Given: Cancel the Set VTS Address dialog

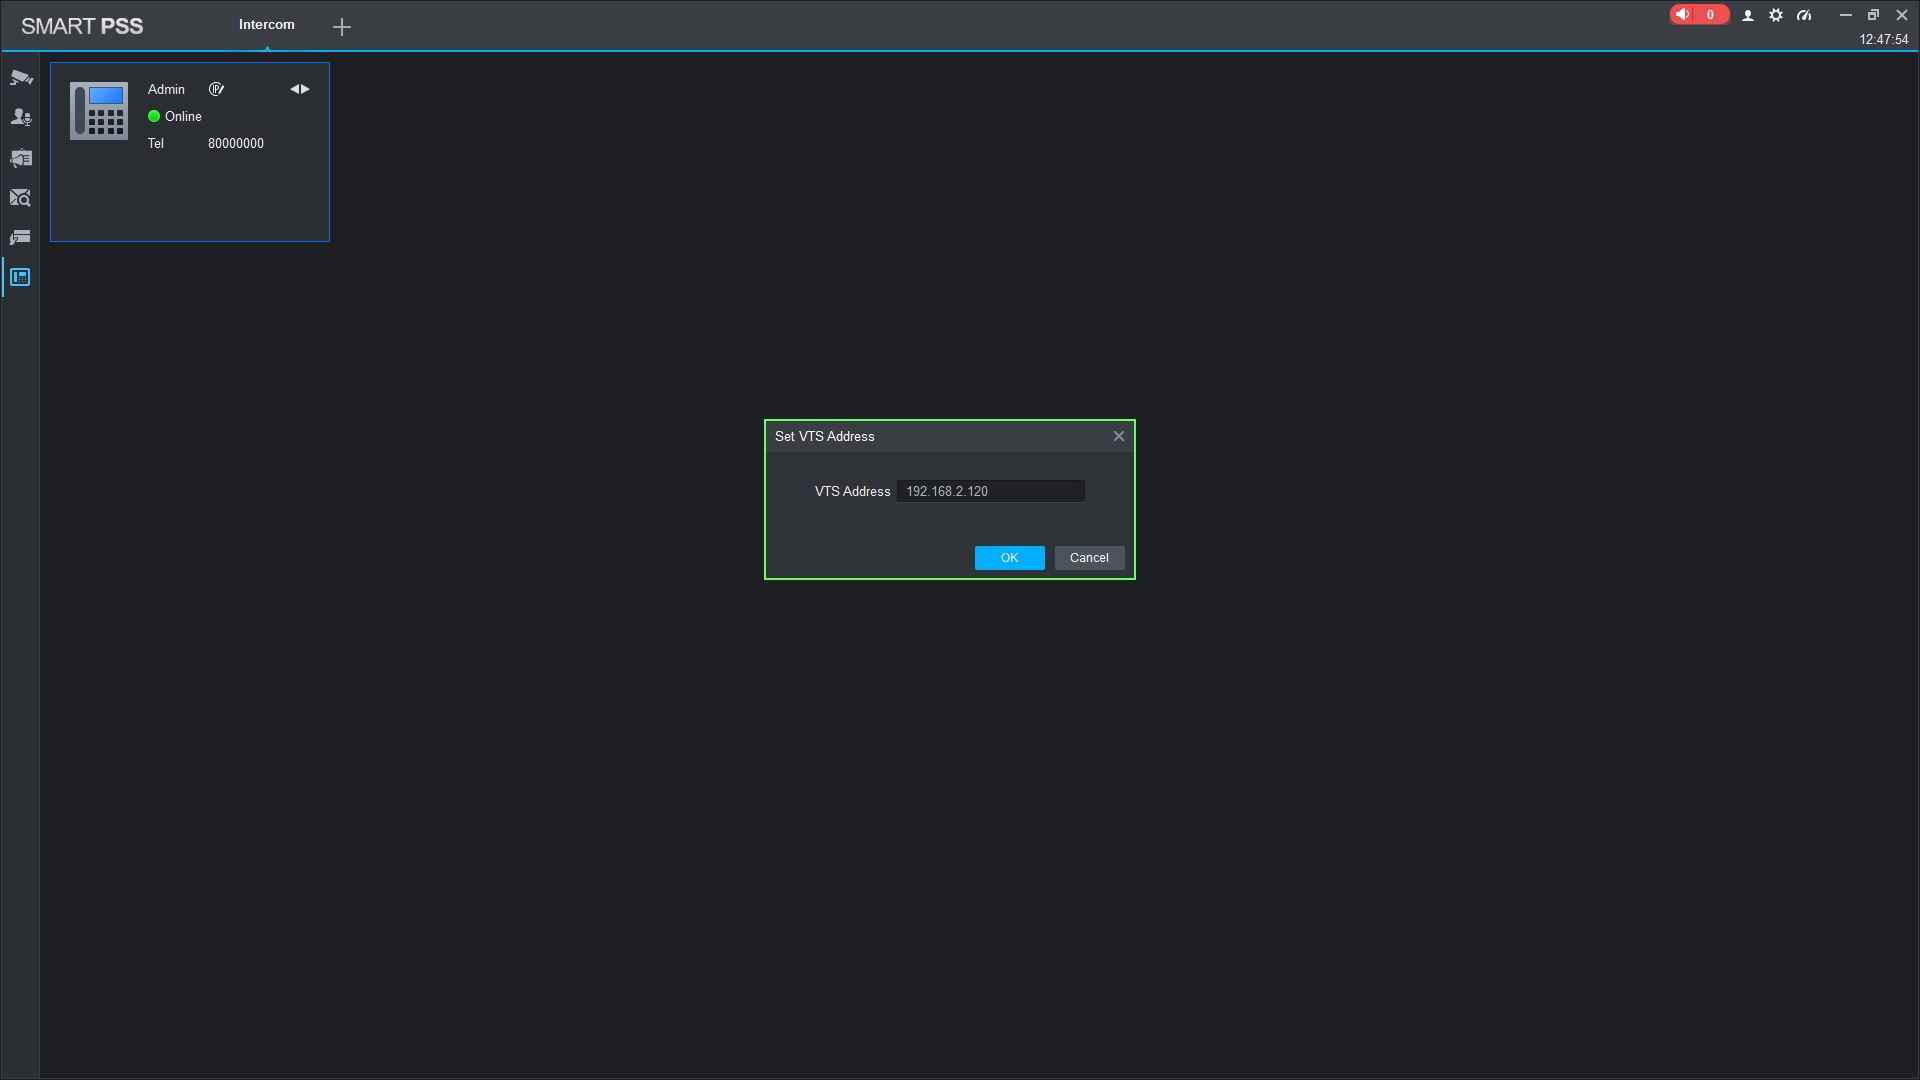Looking at the screenshot, I should (1089, 558).
